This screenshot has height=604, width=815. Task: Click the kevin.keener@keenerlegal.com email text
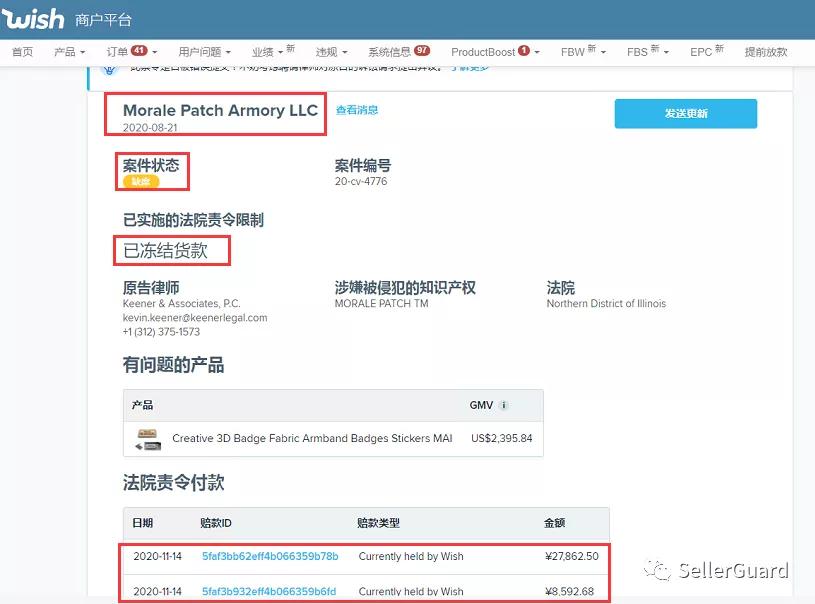[195, 318]
